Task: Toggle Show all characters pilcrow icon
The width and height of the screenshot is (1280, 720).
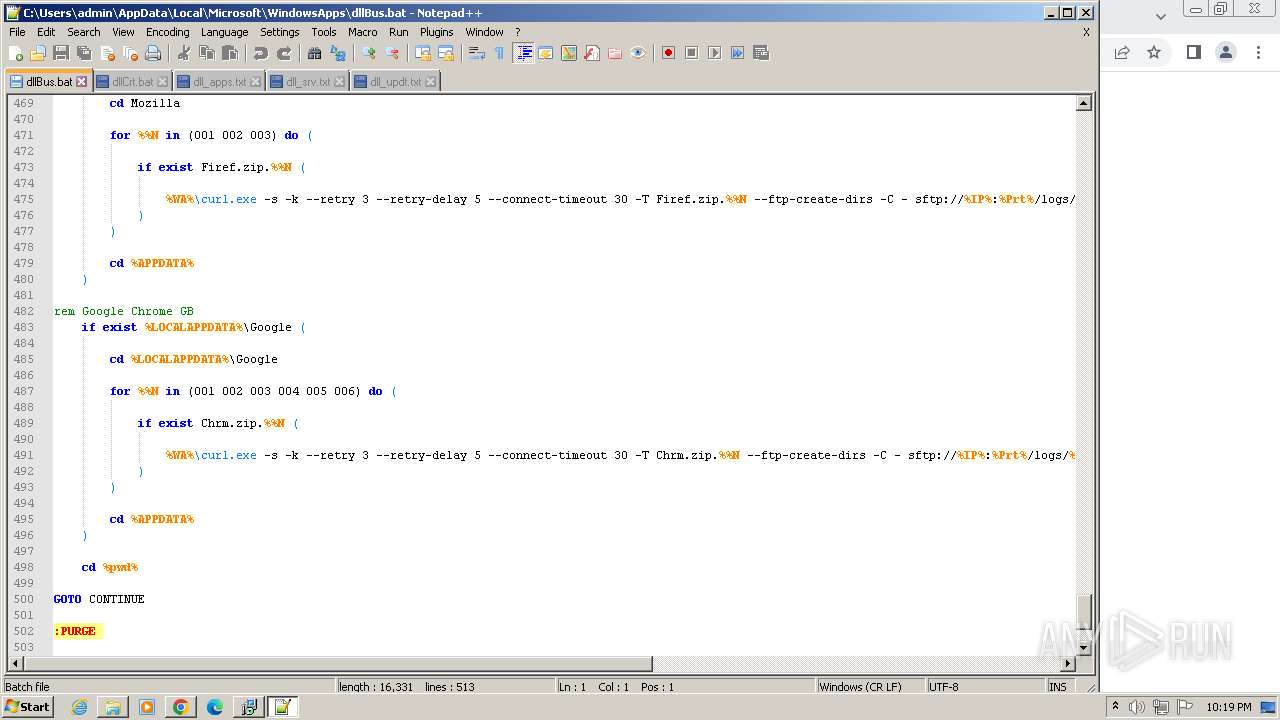Action: point(499,53)
